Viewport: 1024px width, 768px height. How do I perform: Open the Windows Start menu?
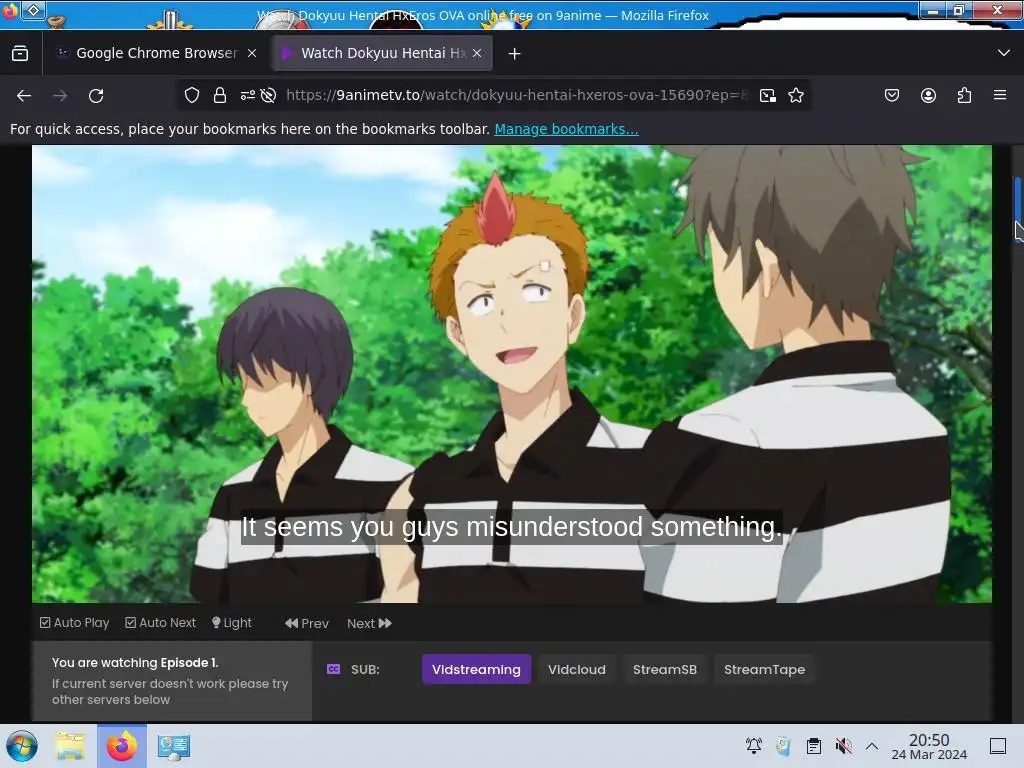click(x=22, y=746)
